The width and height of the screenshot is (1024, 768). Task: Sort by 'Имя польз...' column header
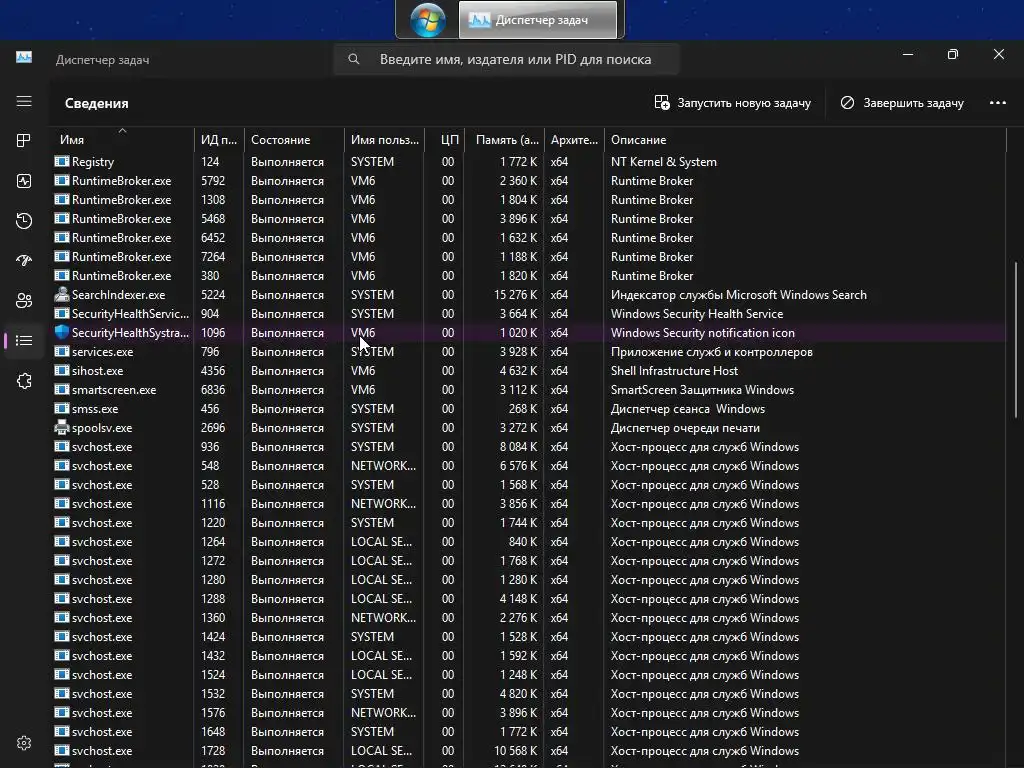384,140
